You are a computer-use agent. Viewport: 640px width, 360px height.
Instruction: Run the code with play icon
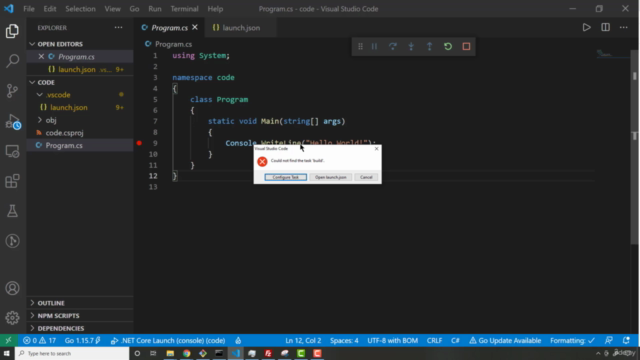click(587, 28)
